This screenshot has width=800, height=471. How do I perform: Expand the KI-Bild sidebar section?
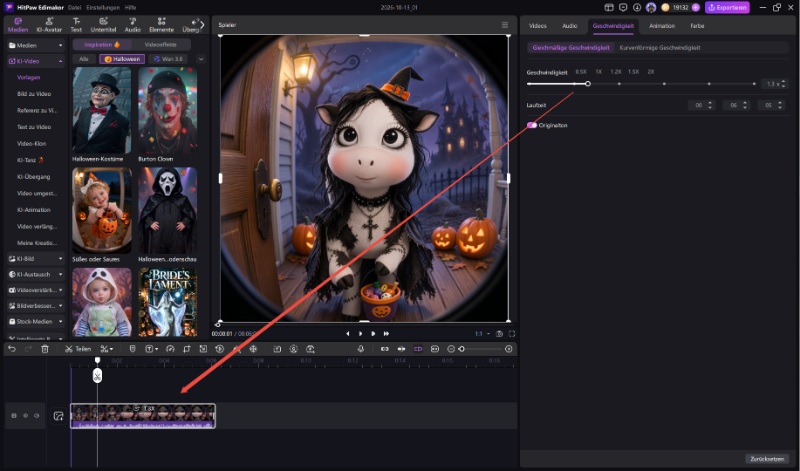coord(36,259)
